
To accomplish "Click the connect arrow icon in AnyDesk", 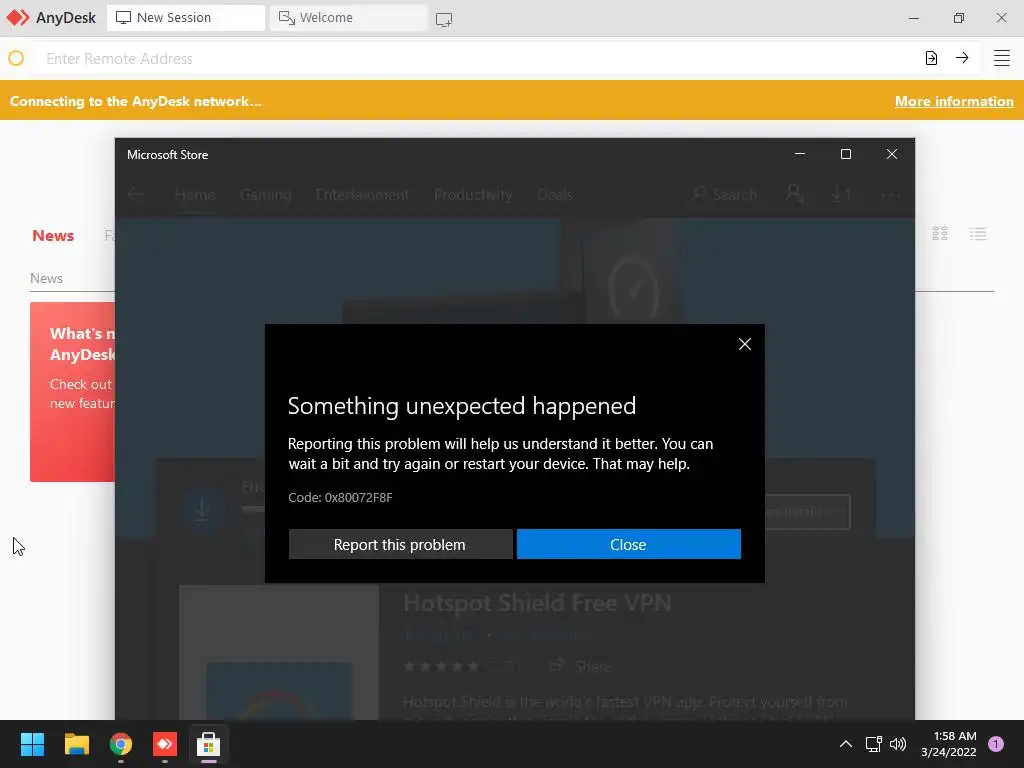I will (962, 58).
